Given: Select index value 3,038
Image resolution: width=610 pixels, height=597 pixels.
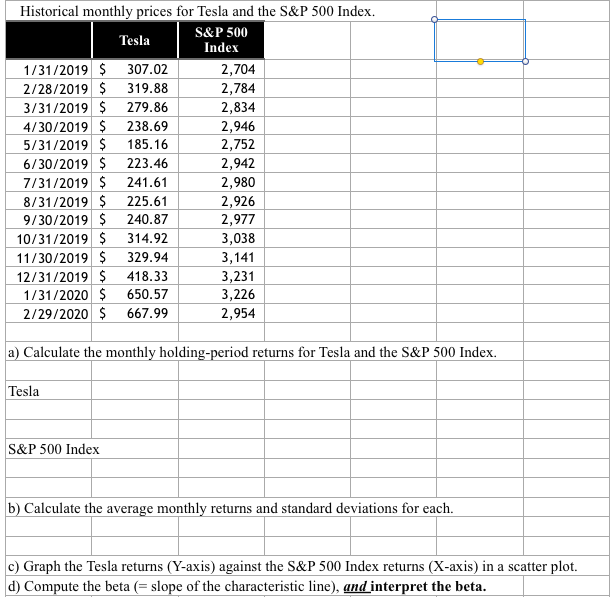Looking at the screenshot, I should pos(221,238).
